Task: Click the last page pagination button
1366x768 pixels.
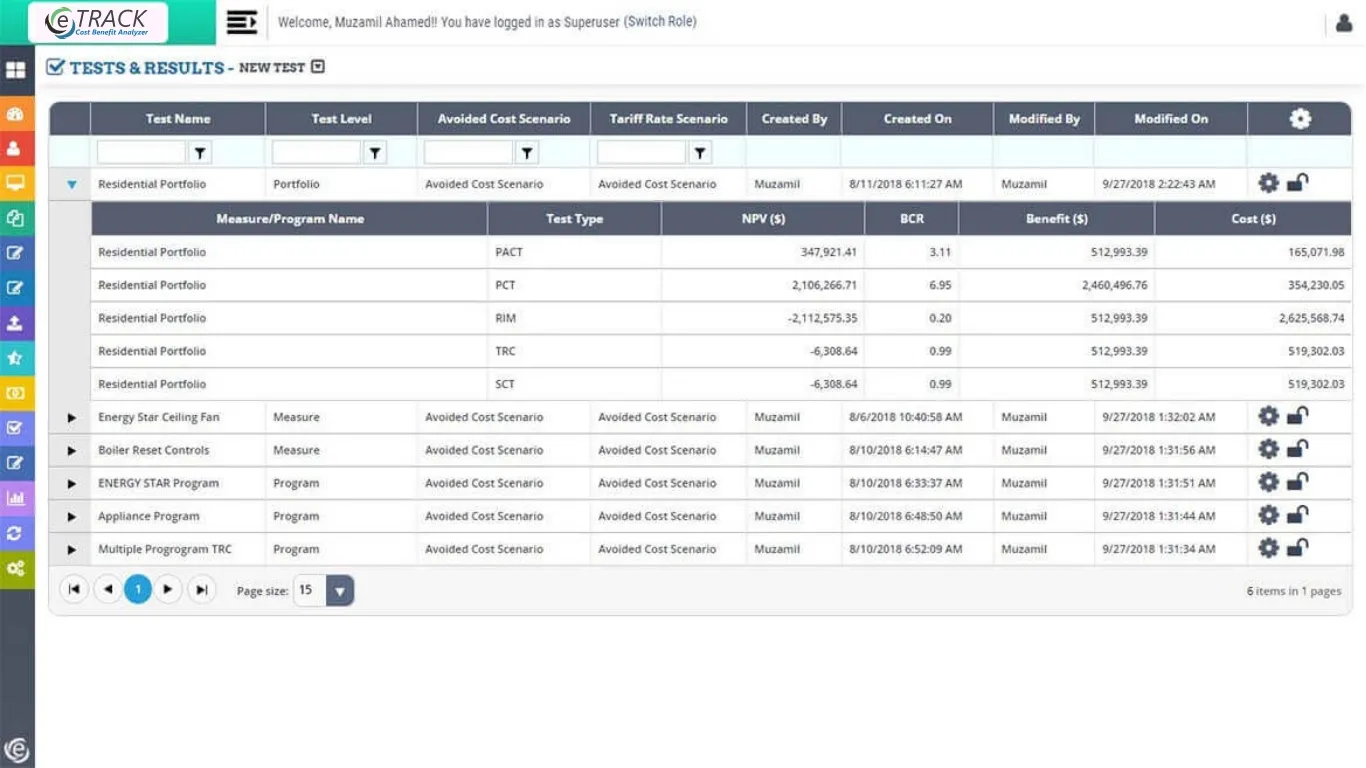Action: pos(202,589)
